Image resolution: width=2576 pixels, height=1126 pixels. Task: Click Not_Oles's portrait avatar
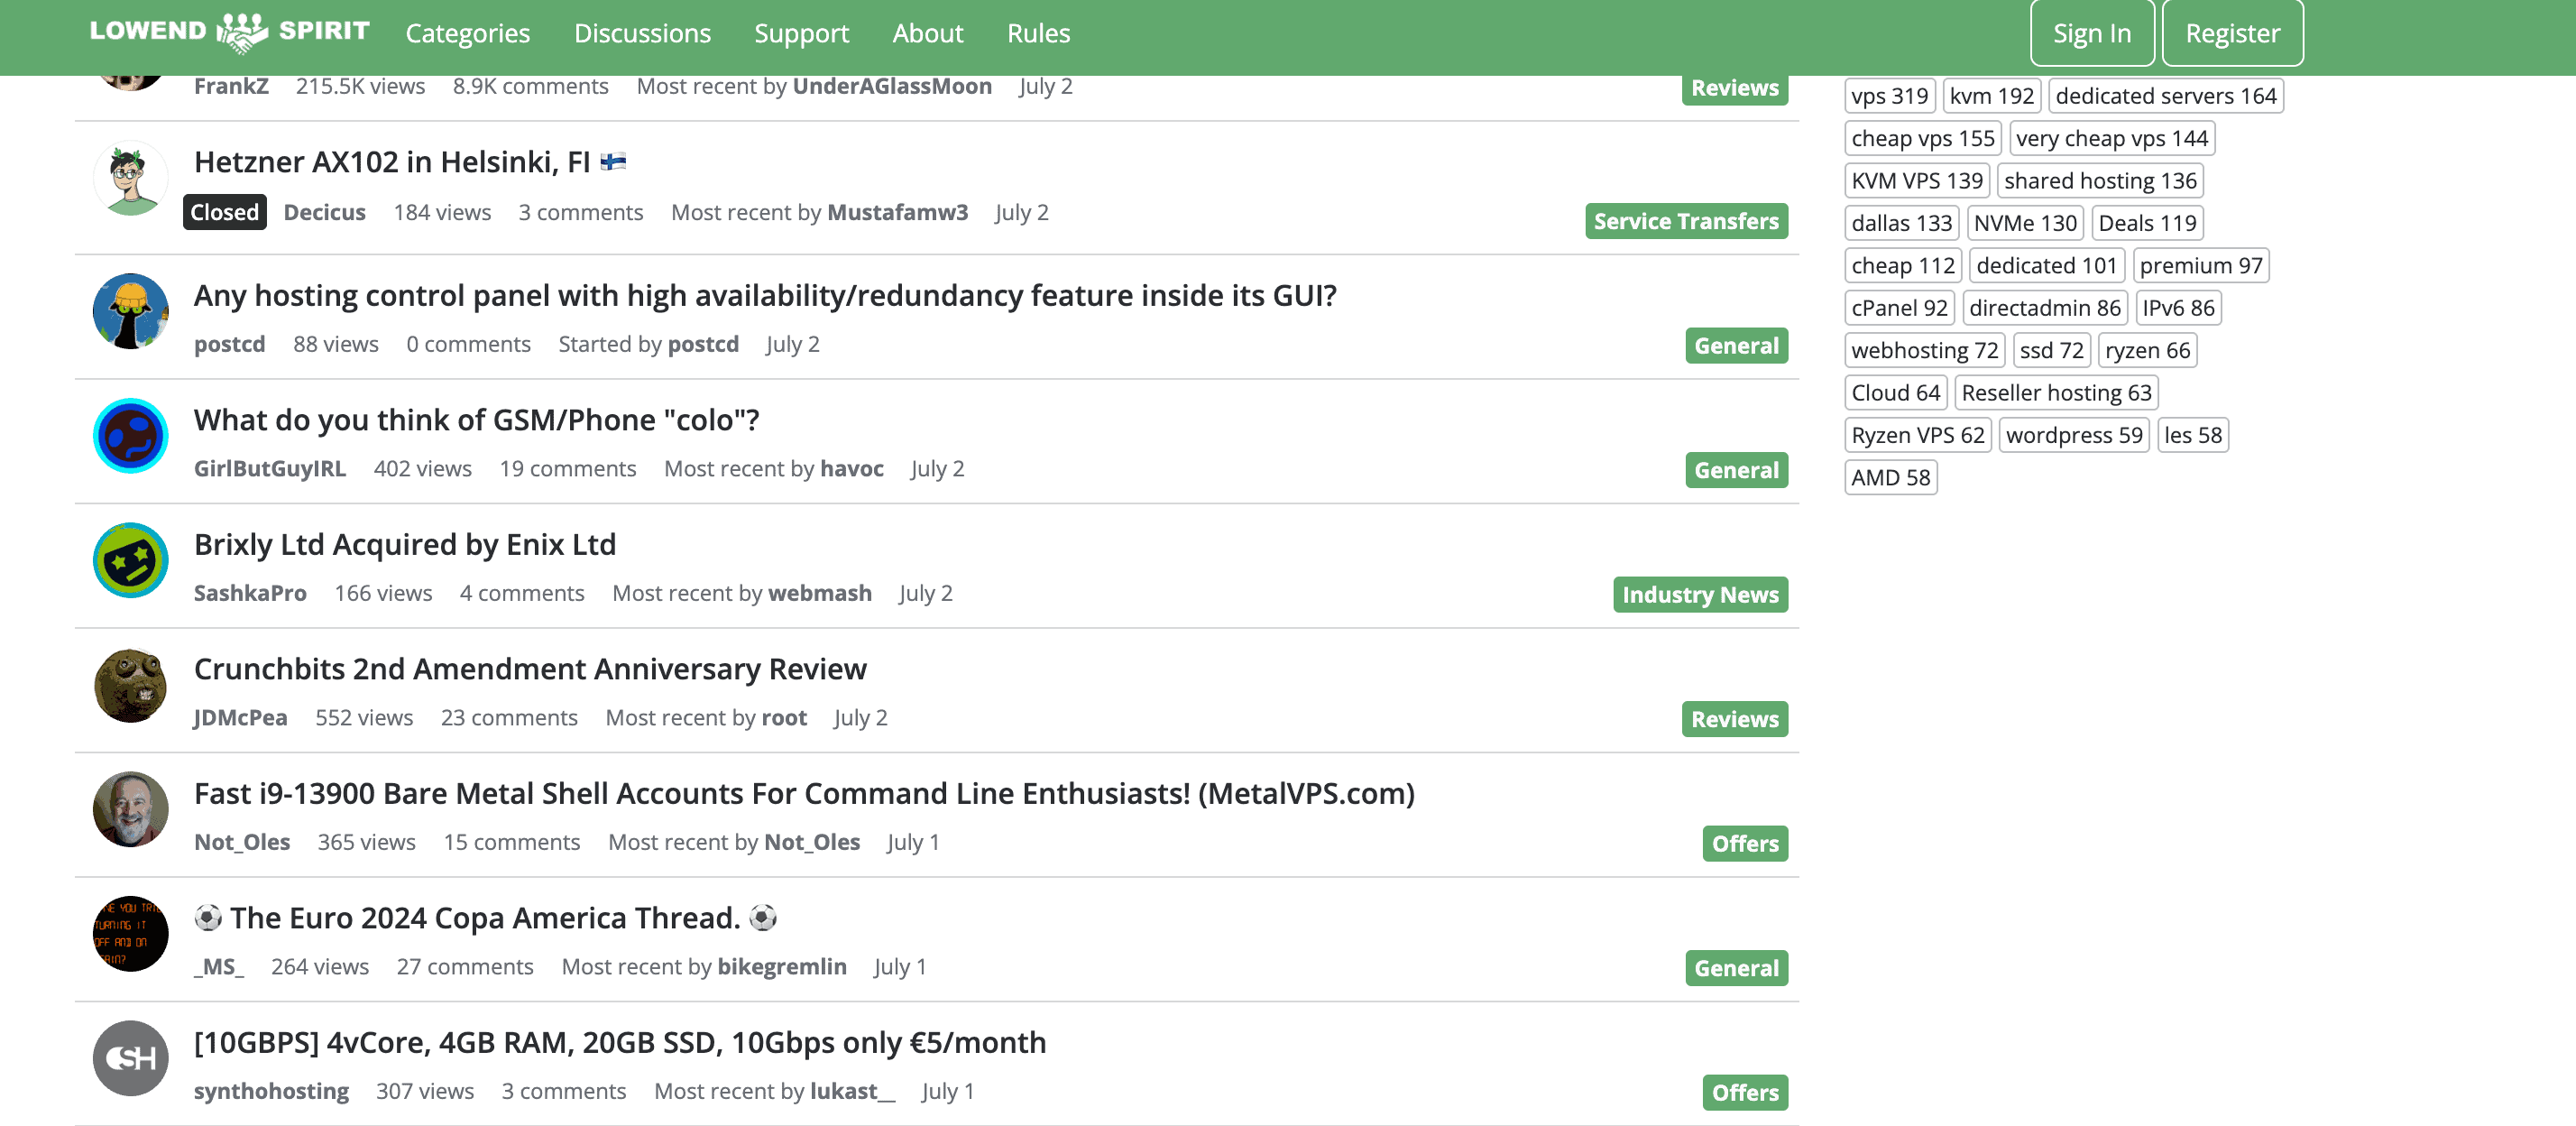pyautogui.click(x=130, y=809)
